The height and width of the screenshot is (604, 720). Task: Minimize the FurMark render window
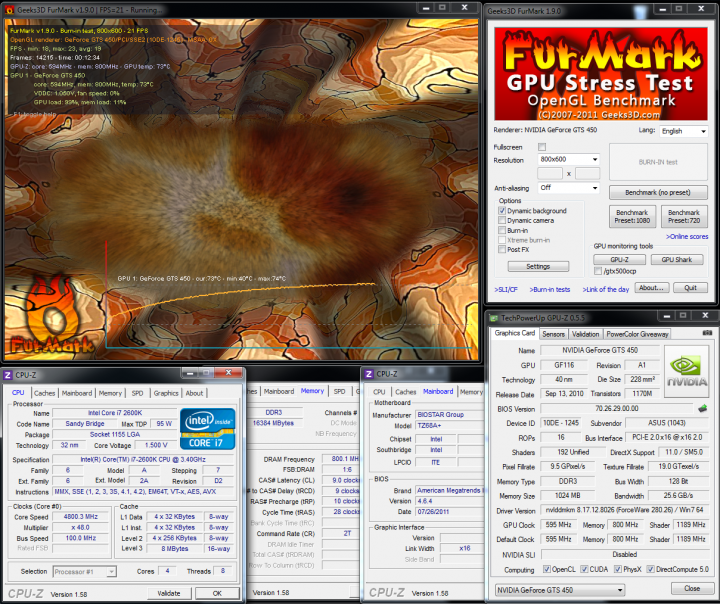426,8
